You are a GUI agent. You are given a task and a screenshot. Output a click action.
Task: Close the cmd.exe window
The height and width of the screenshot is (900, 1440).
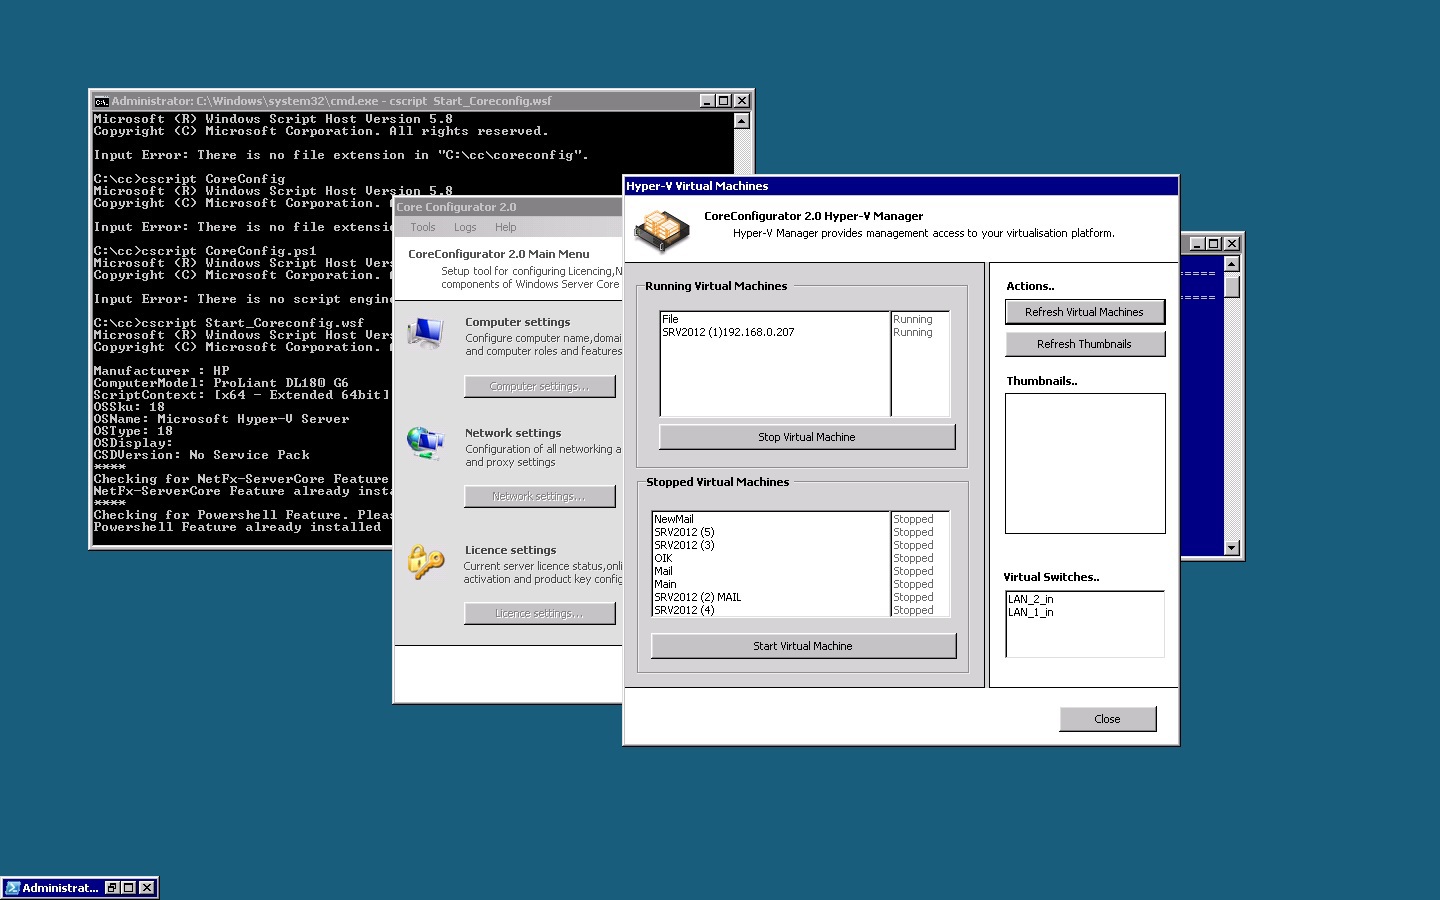tap(741, 101)
